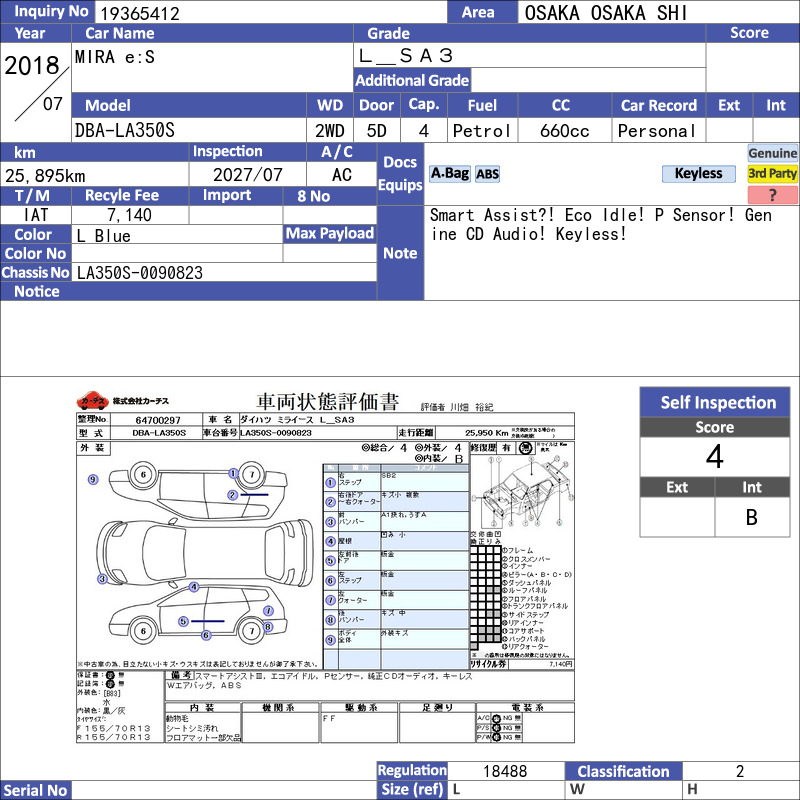Click damage marker 2 on right side door
This screenshot has height=800, width=800.
tap(233, 494)
